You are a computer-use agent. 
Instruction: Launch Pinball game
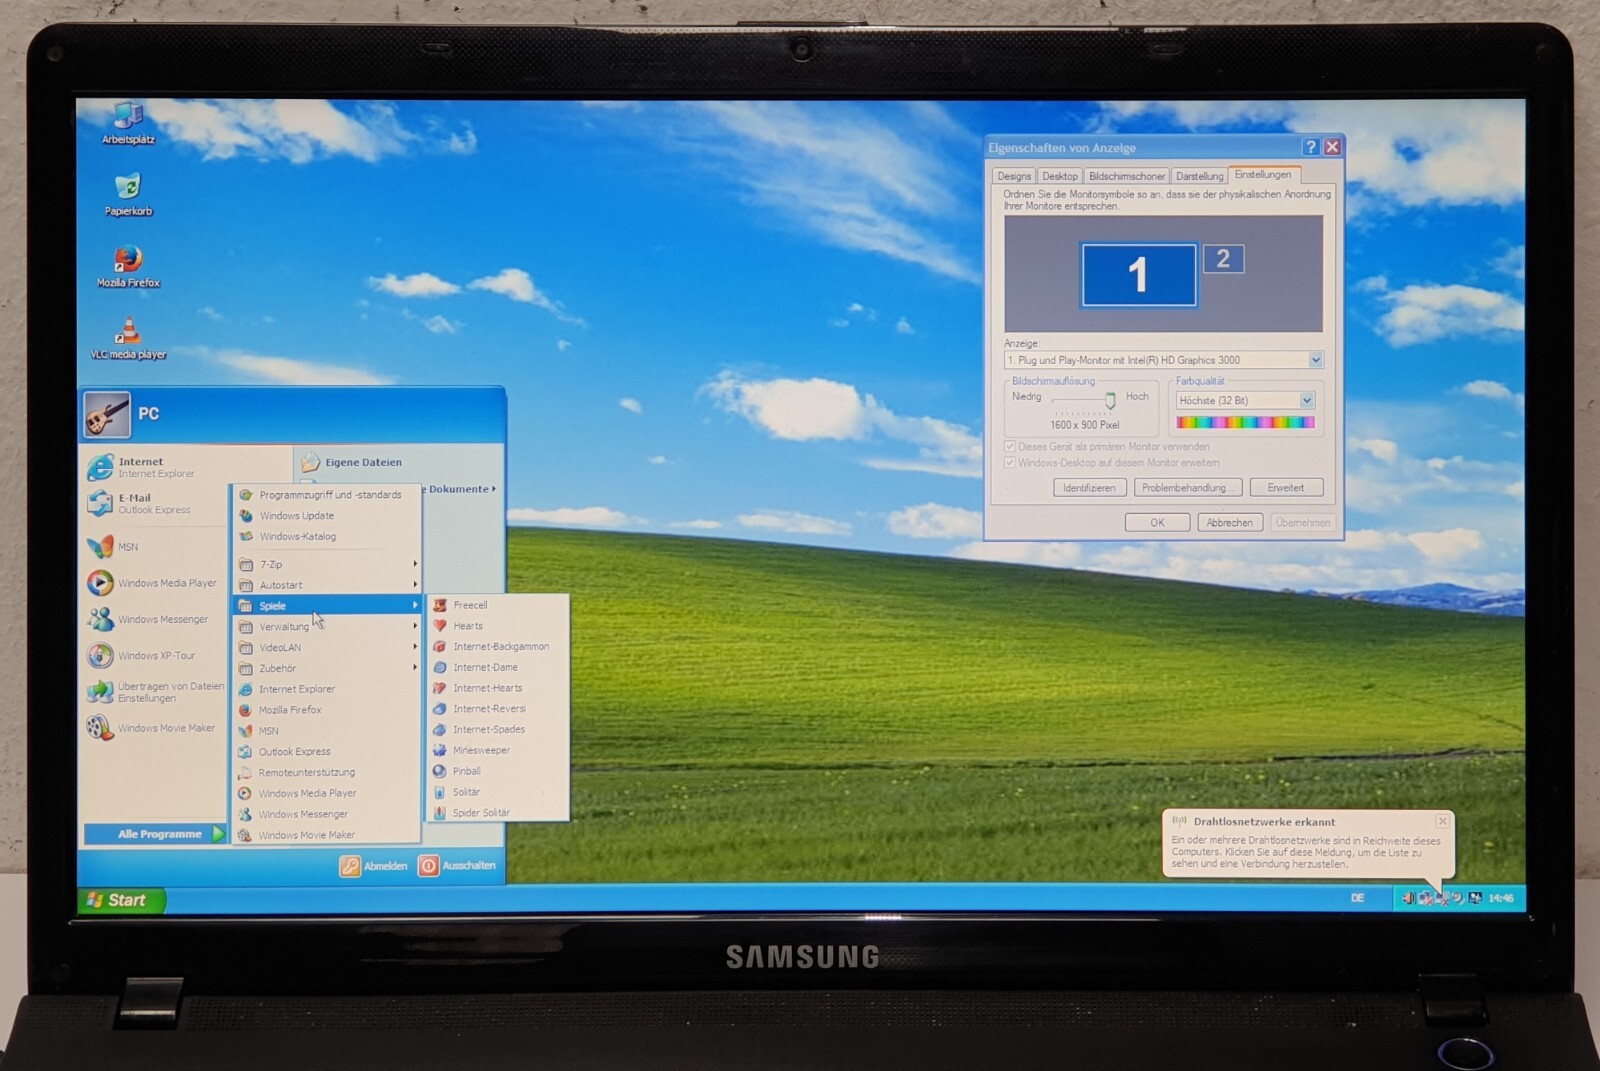(497, 771)
